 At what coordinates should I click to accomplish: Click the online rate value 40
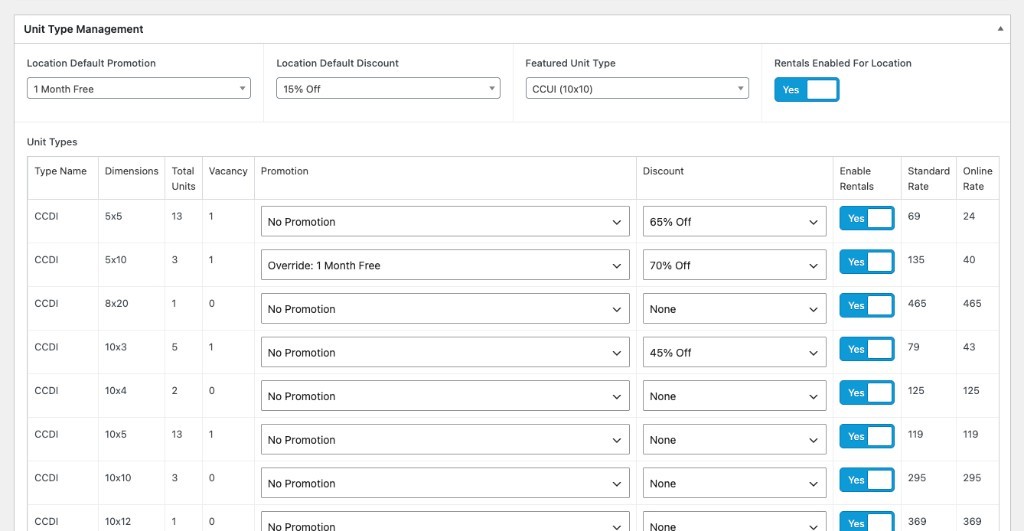coord(968,259)
